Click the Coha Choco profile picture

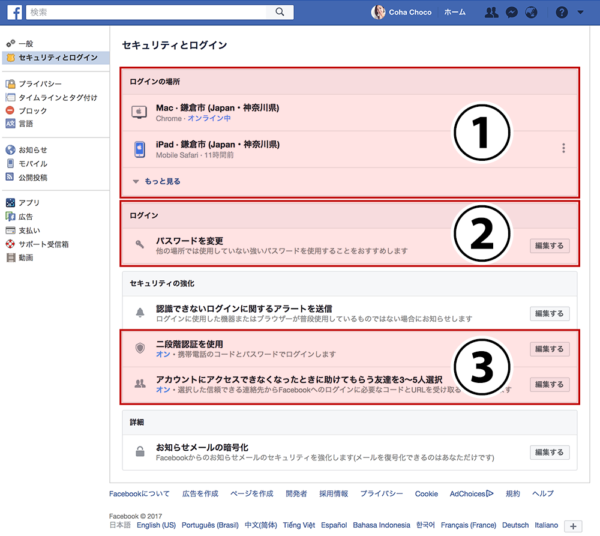(x=378, y=12)
